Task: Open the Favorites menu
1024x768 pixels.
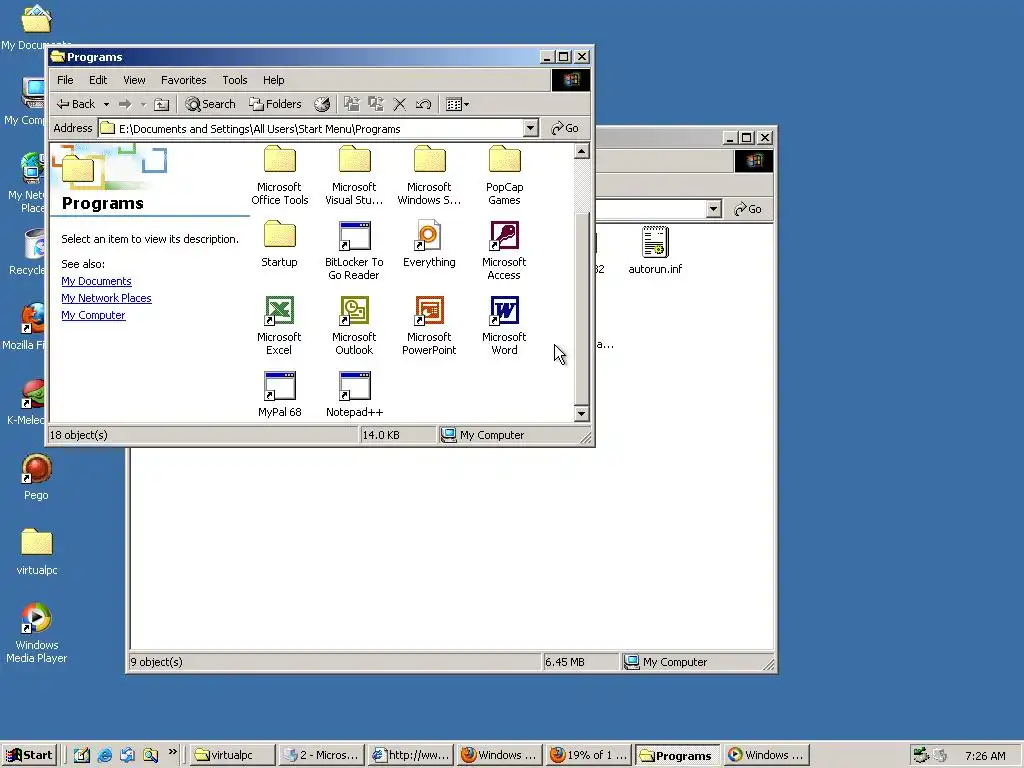Action: tap(184, 80)
